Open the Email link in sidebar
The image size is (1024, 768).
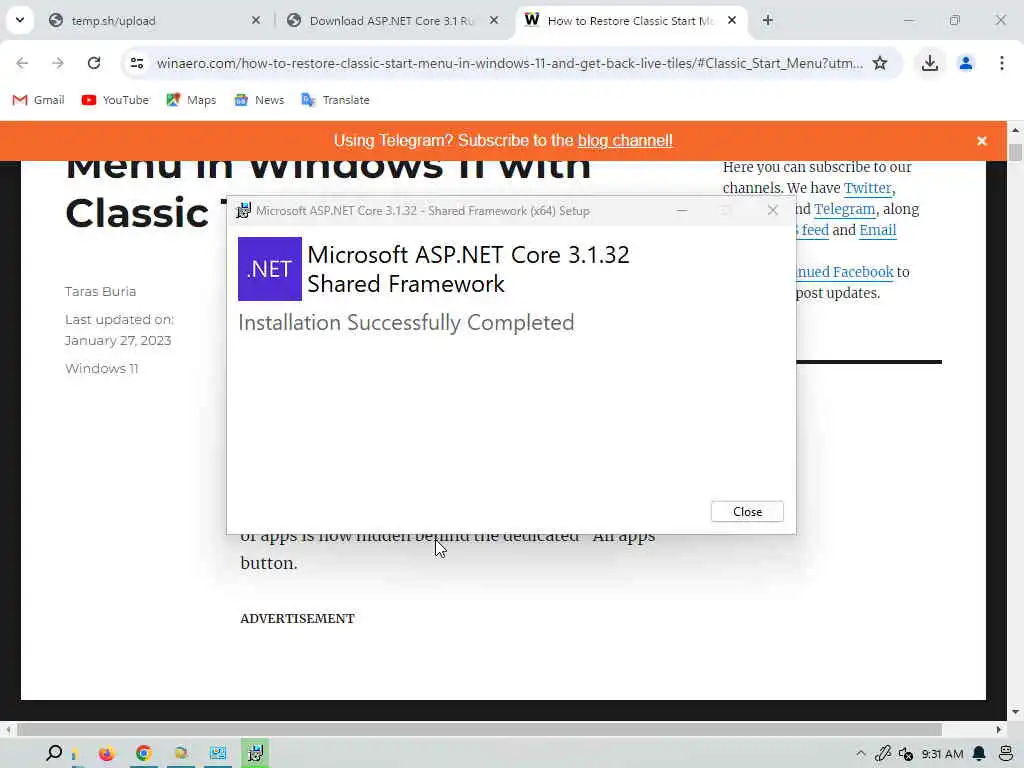pyautogui.click(x=878, y=230)
